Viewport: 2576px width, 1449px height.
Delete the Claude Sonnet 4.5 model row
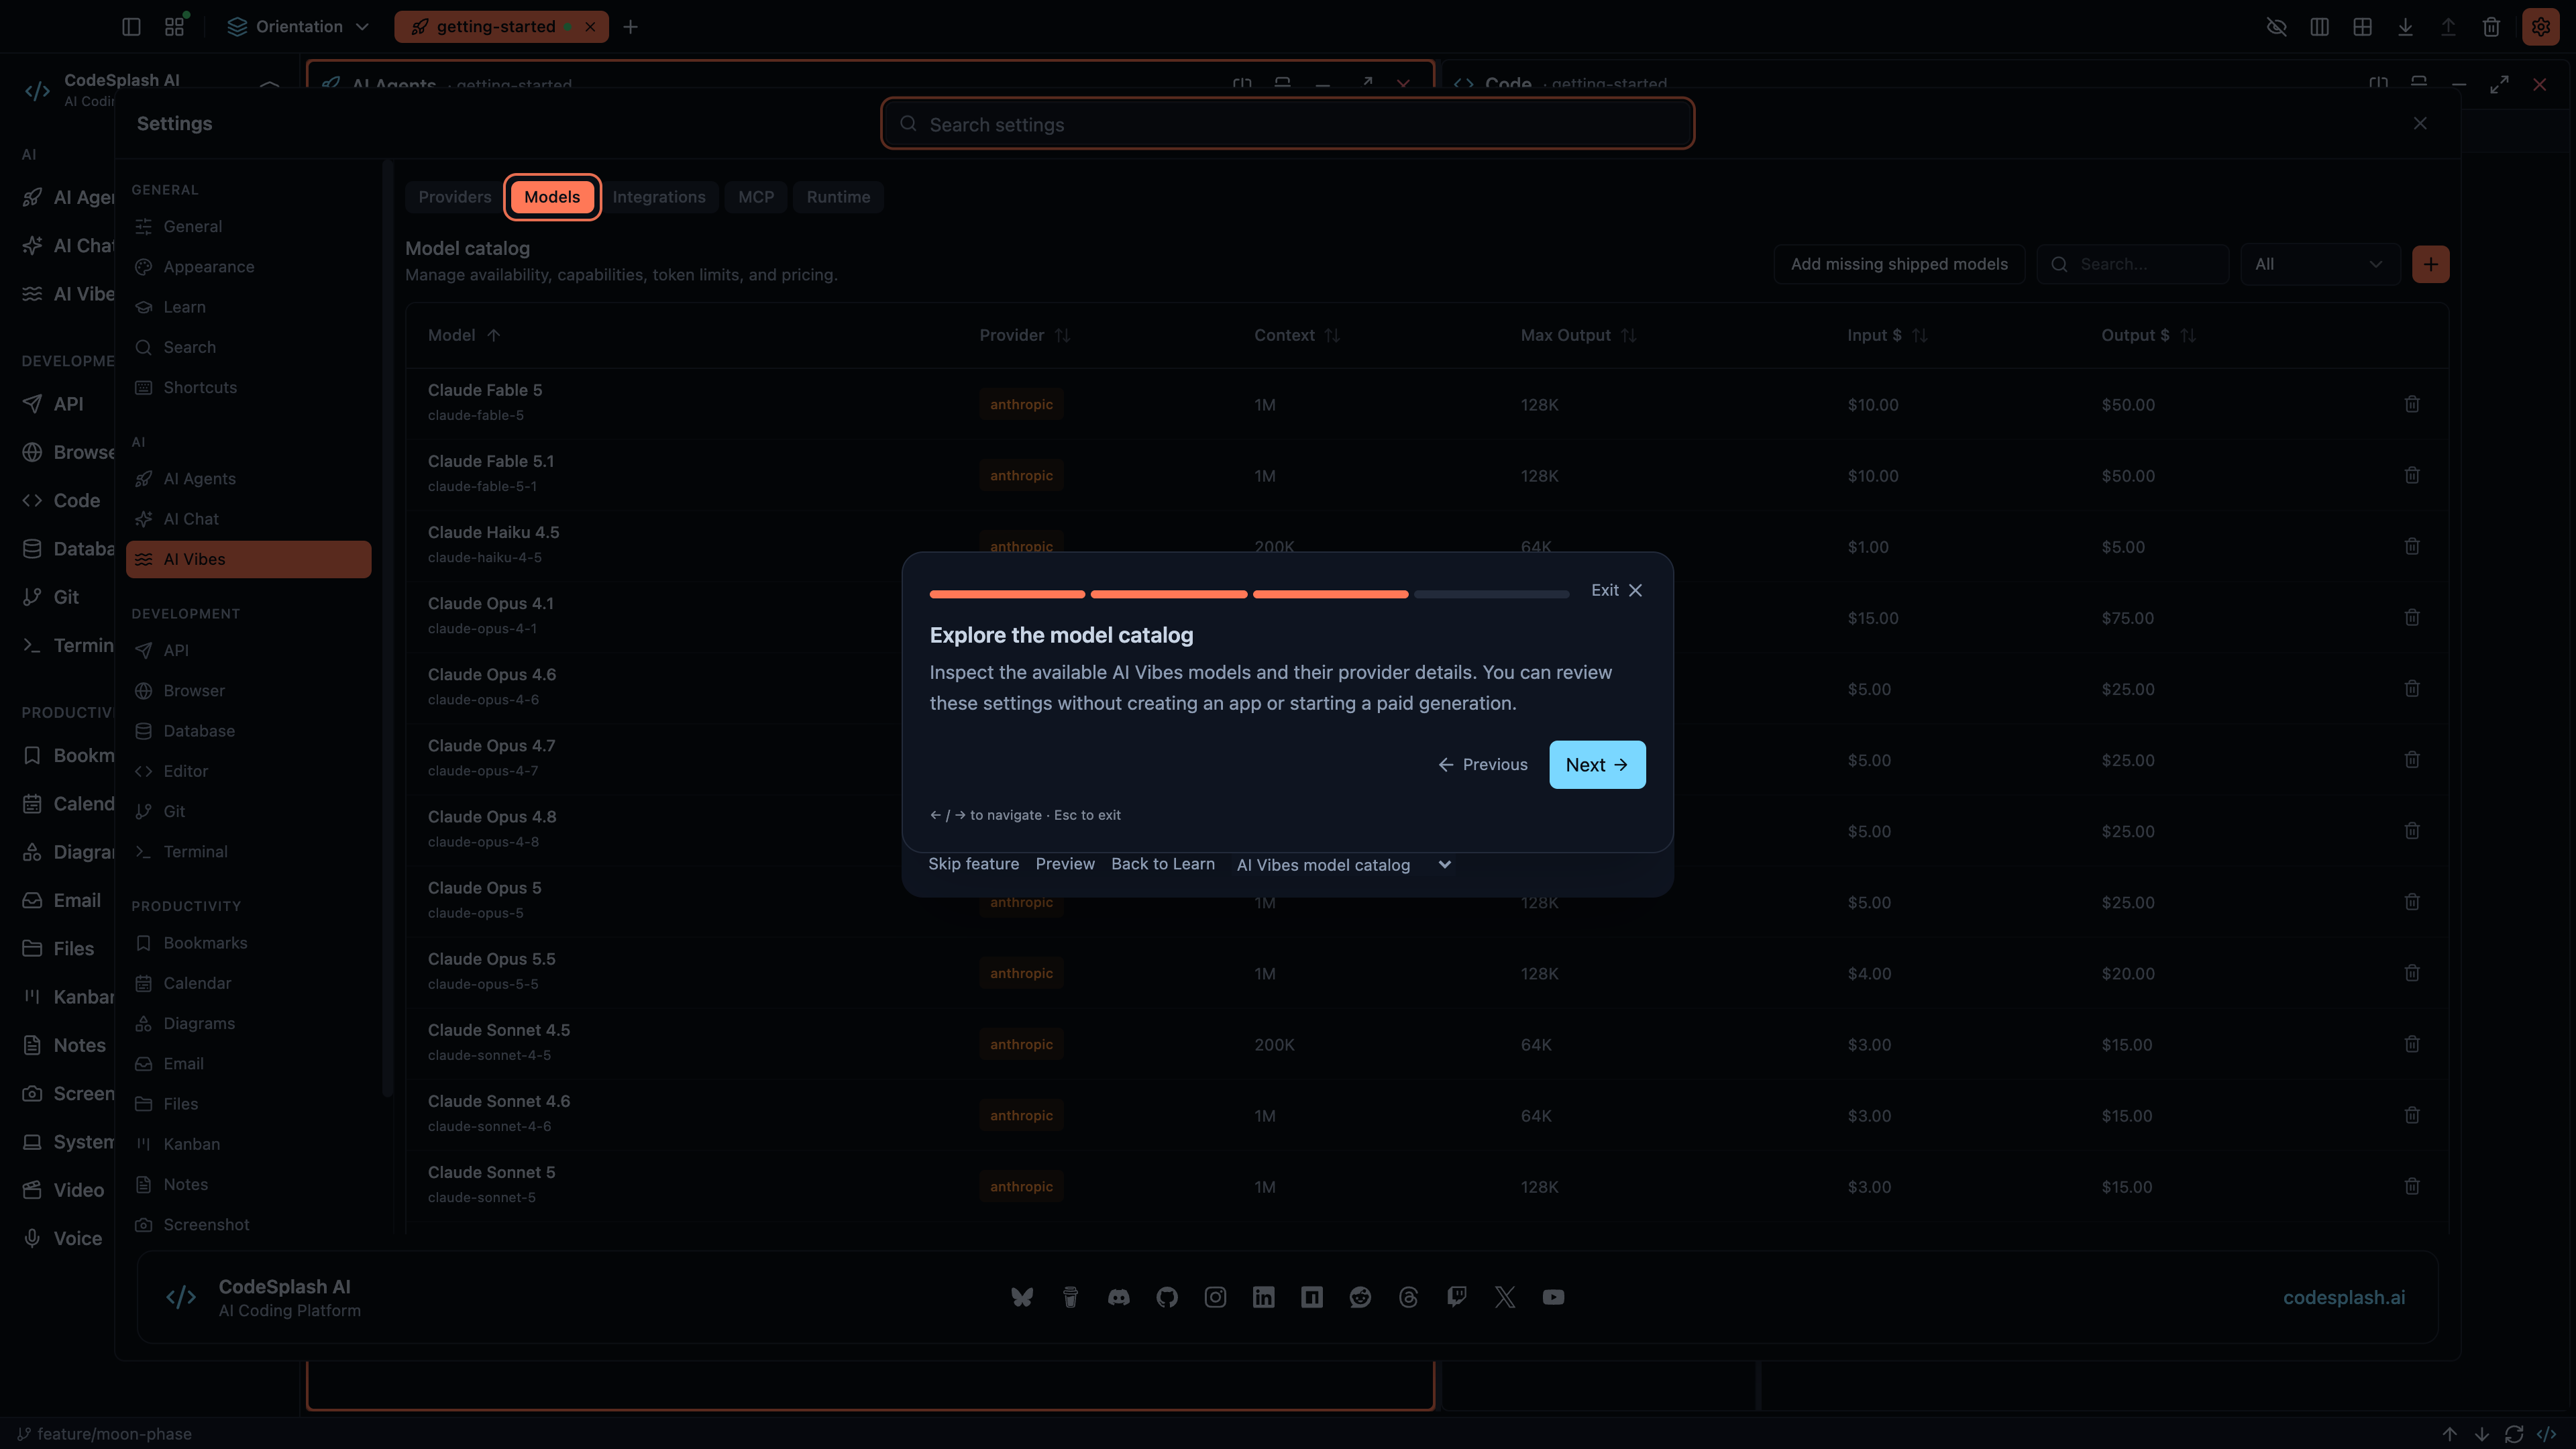(x=2411, y=1044)
